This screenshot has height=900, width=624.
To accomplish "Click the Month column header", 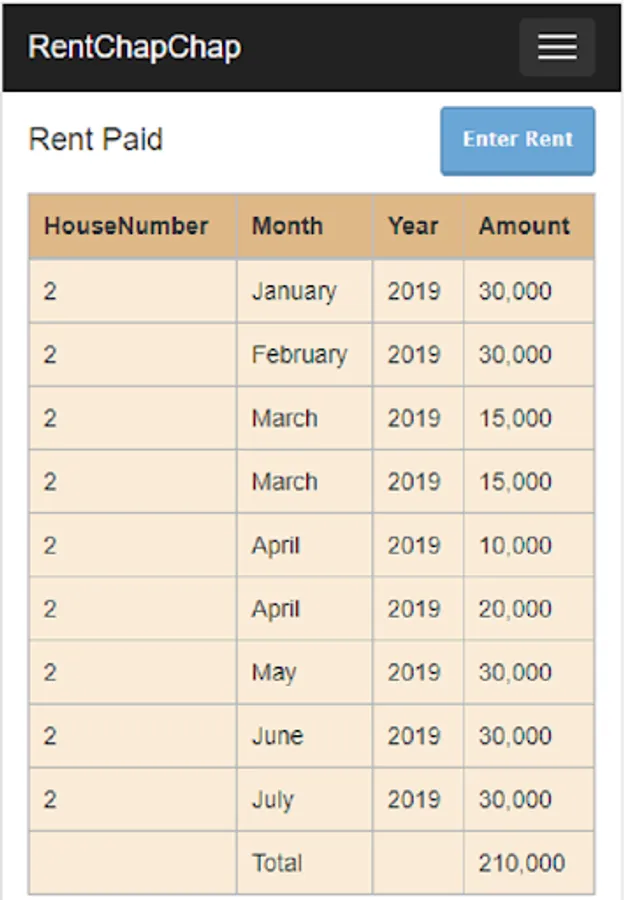I will (x=287, y=226).
